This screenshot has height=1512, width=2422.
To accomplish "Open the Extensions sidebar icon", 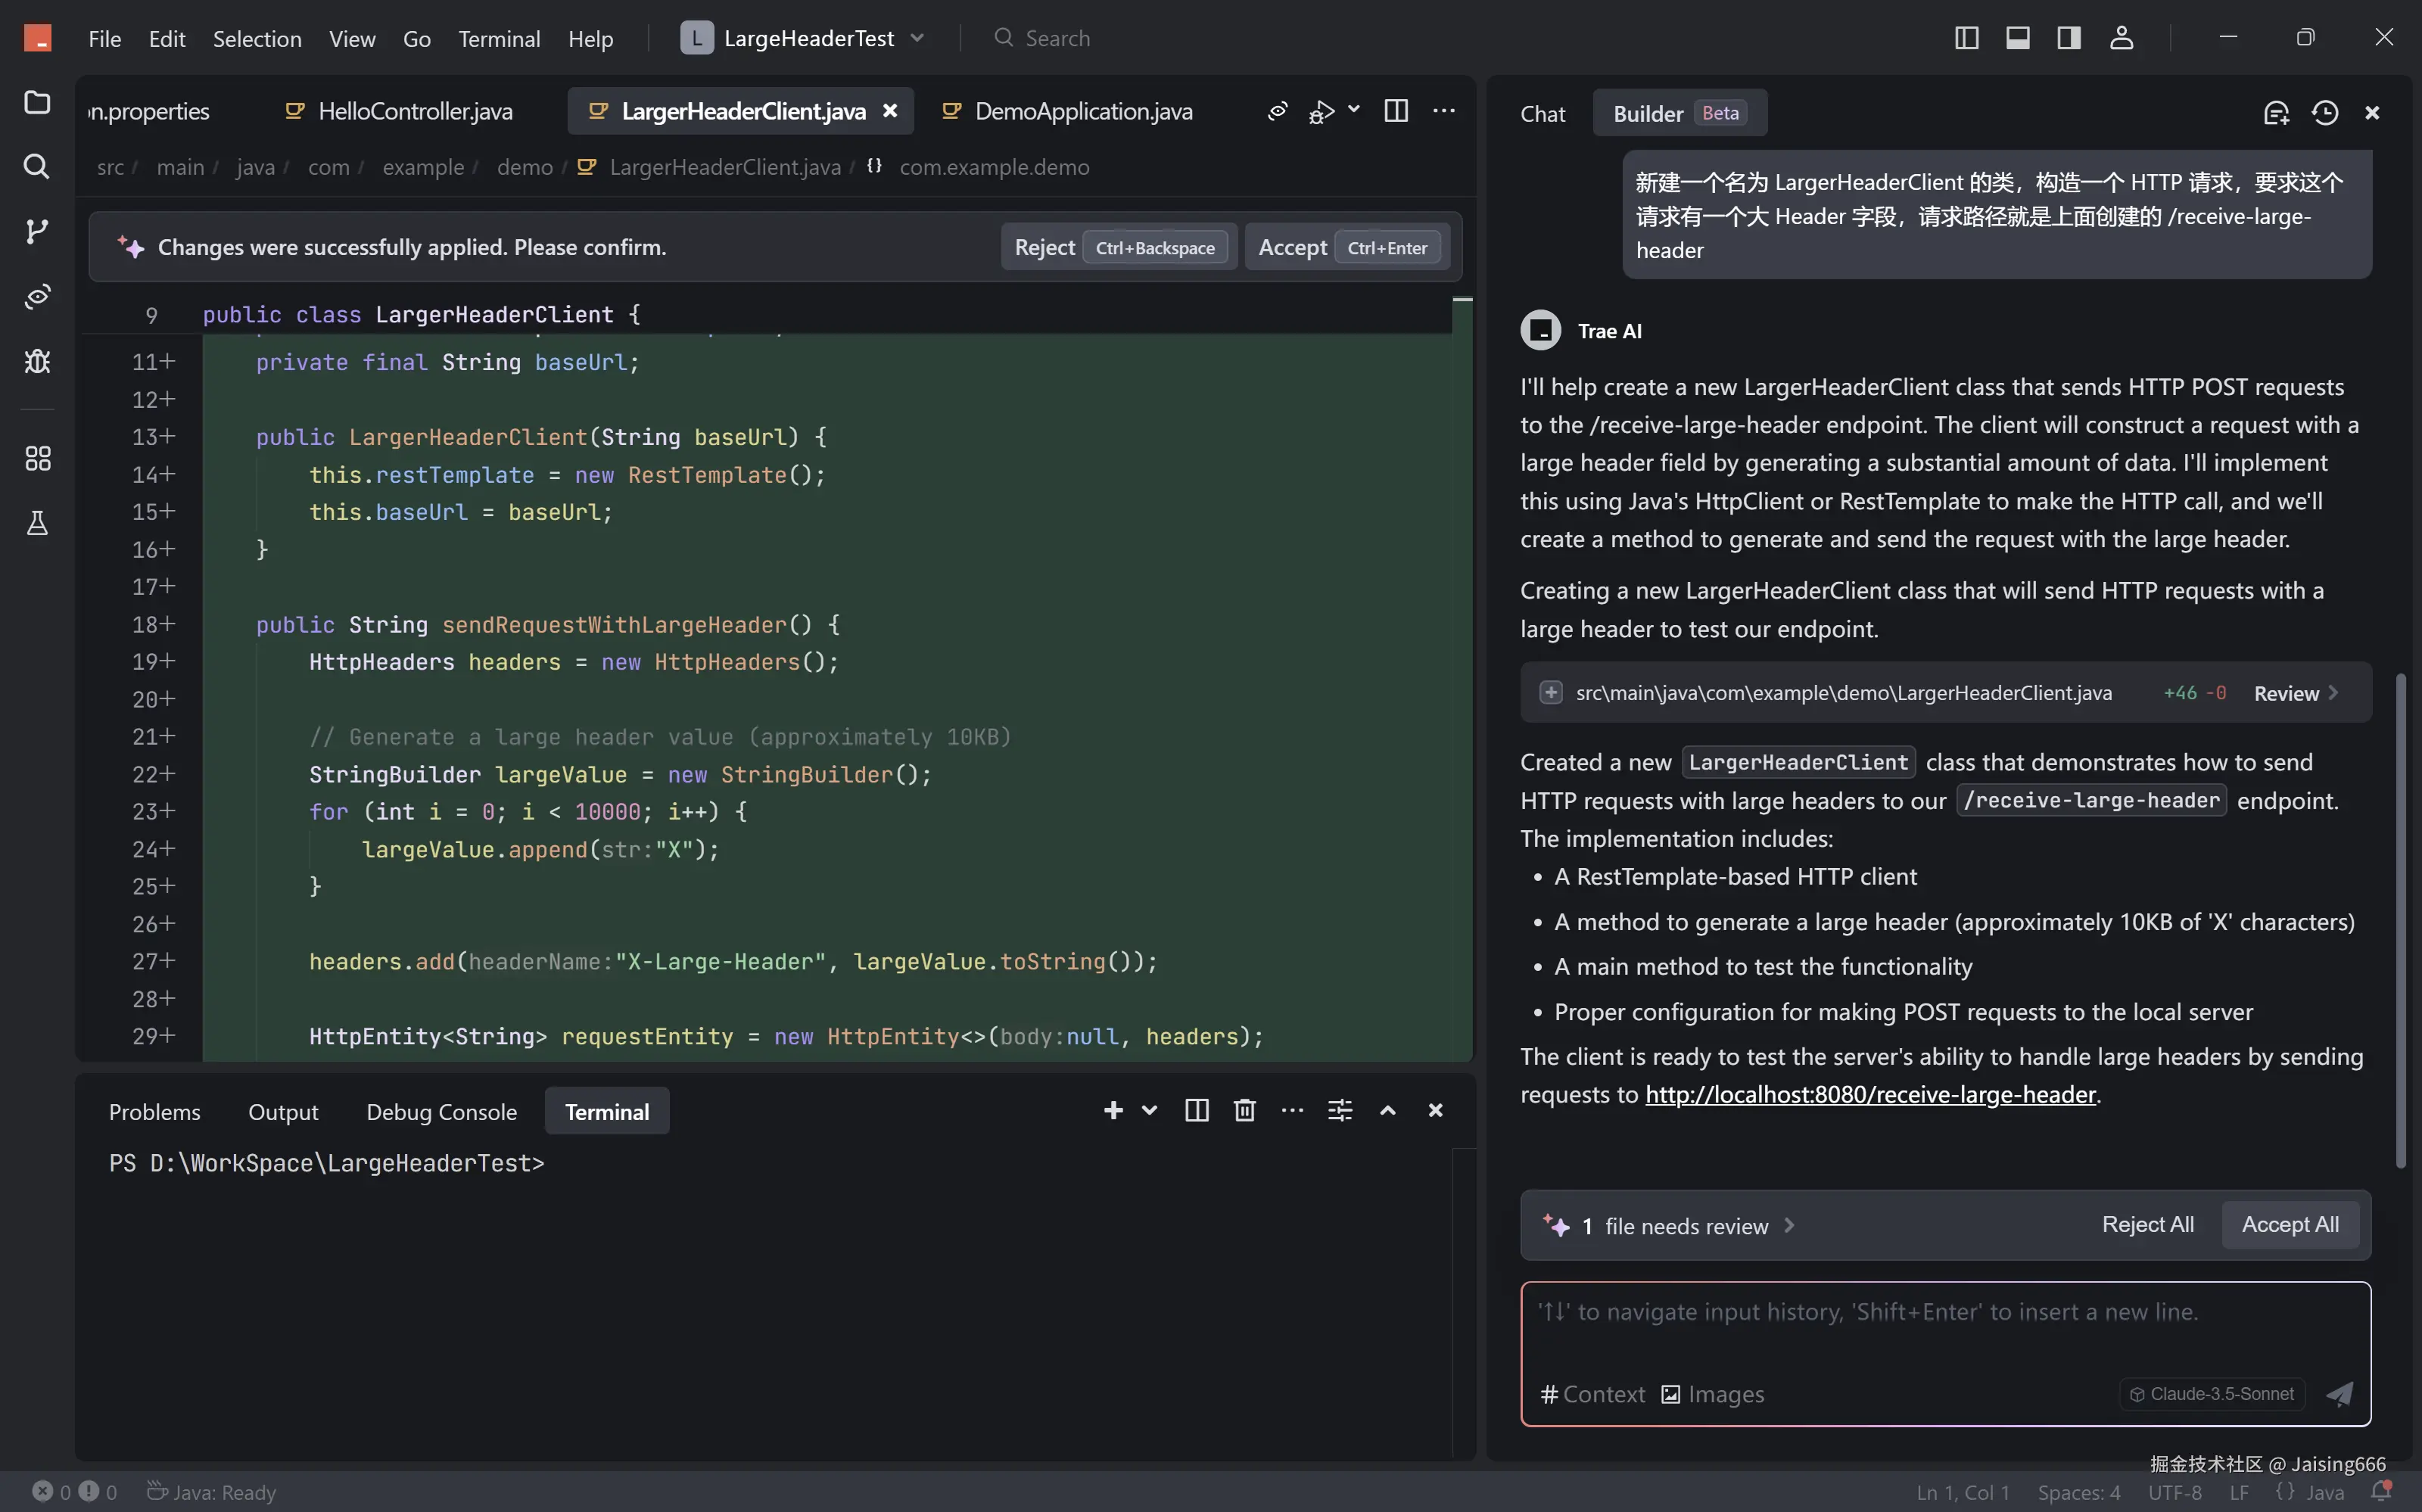I will pyautogui.click(x=37, y=458).
